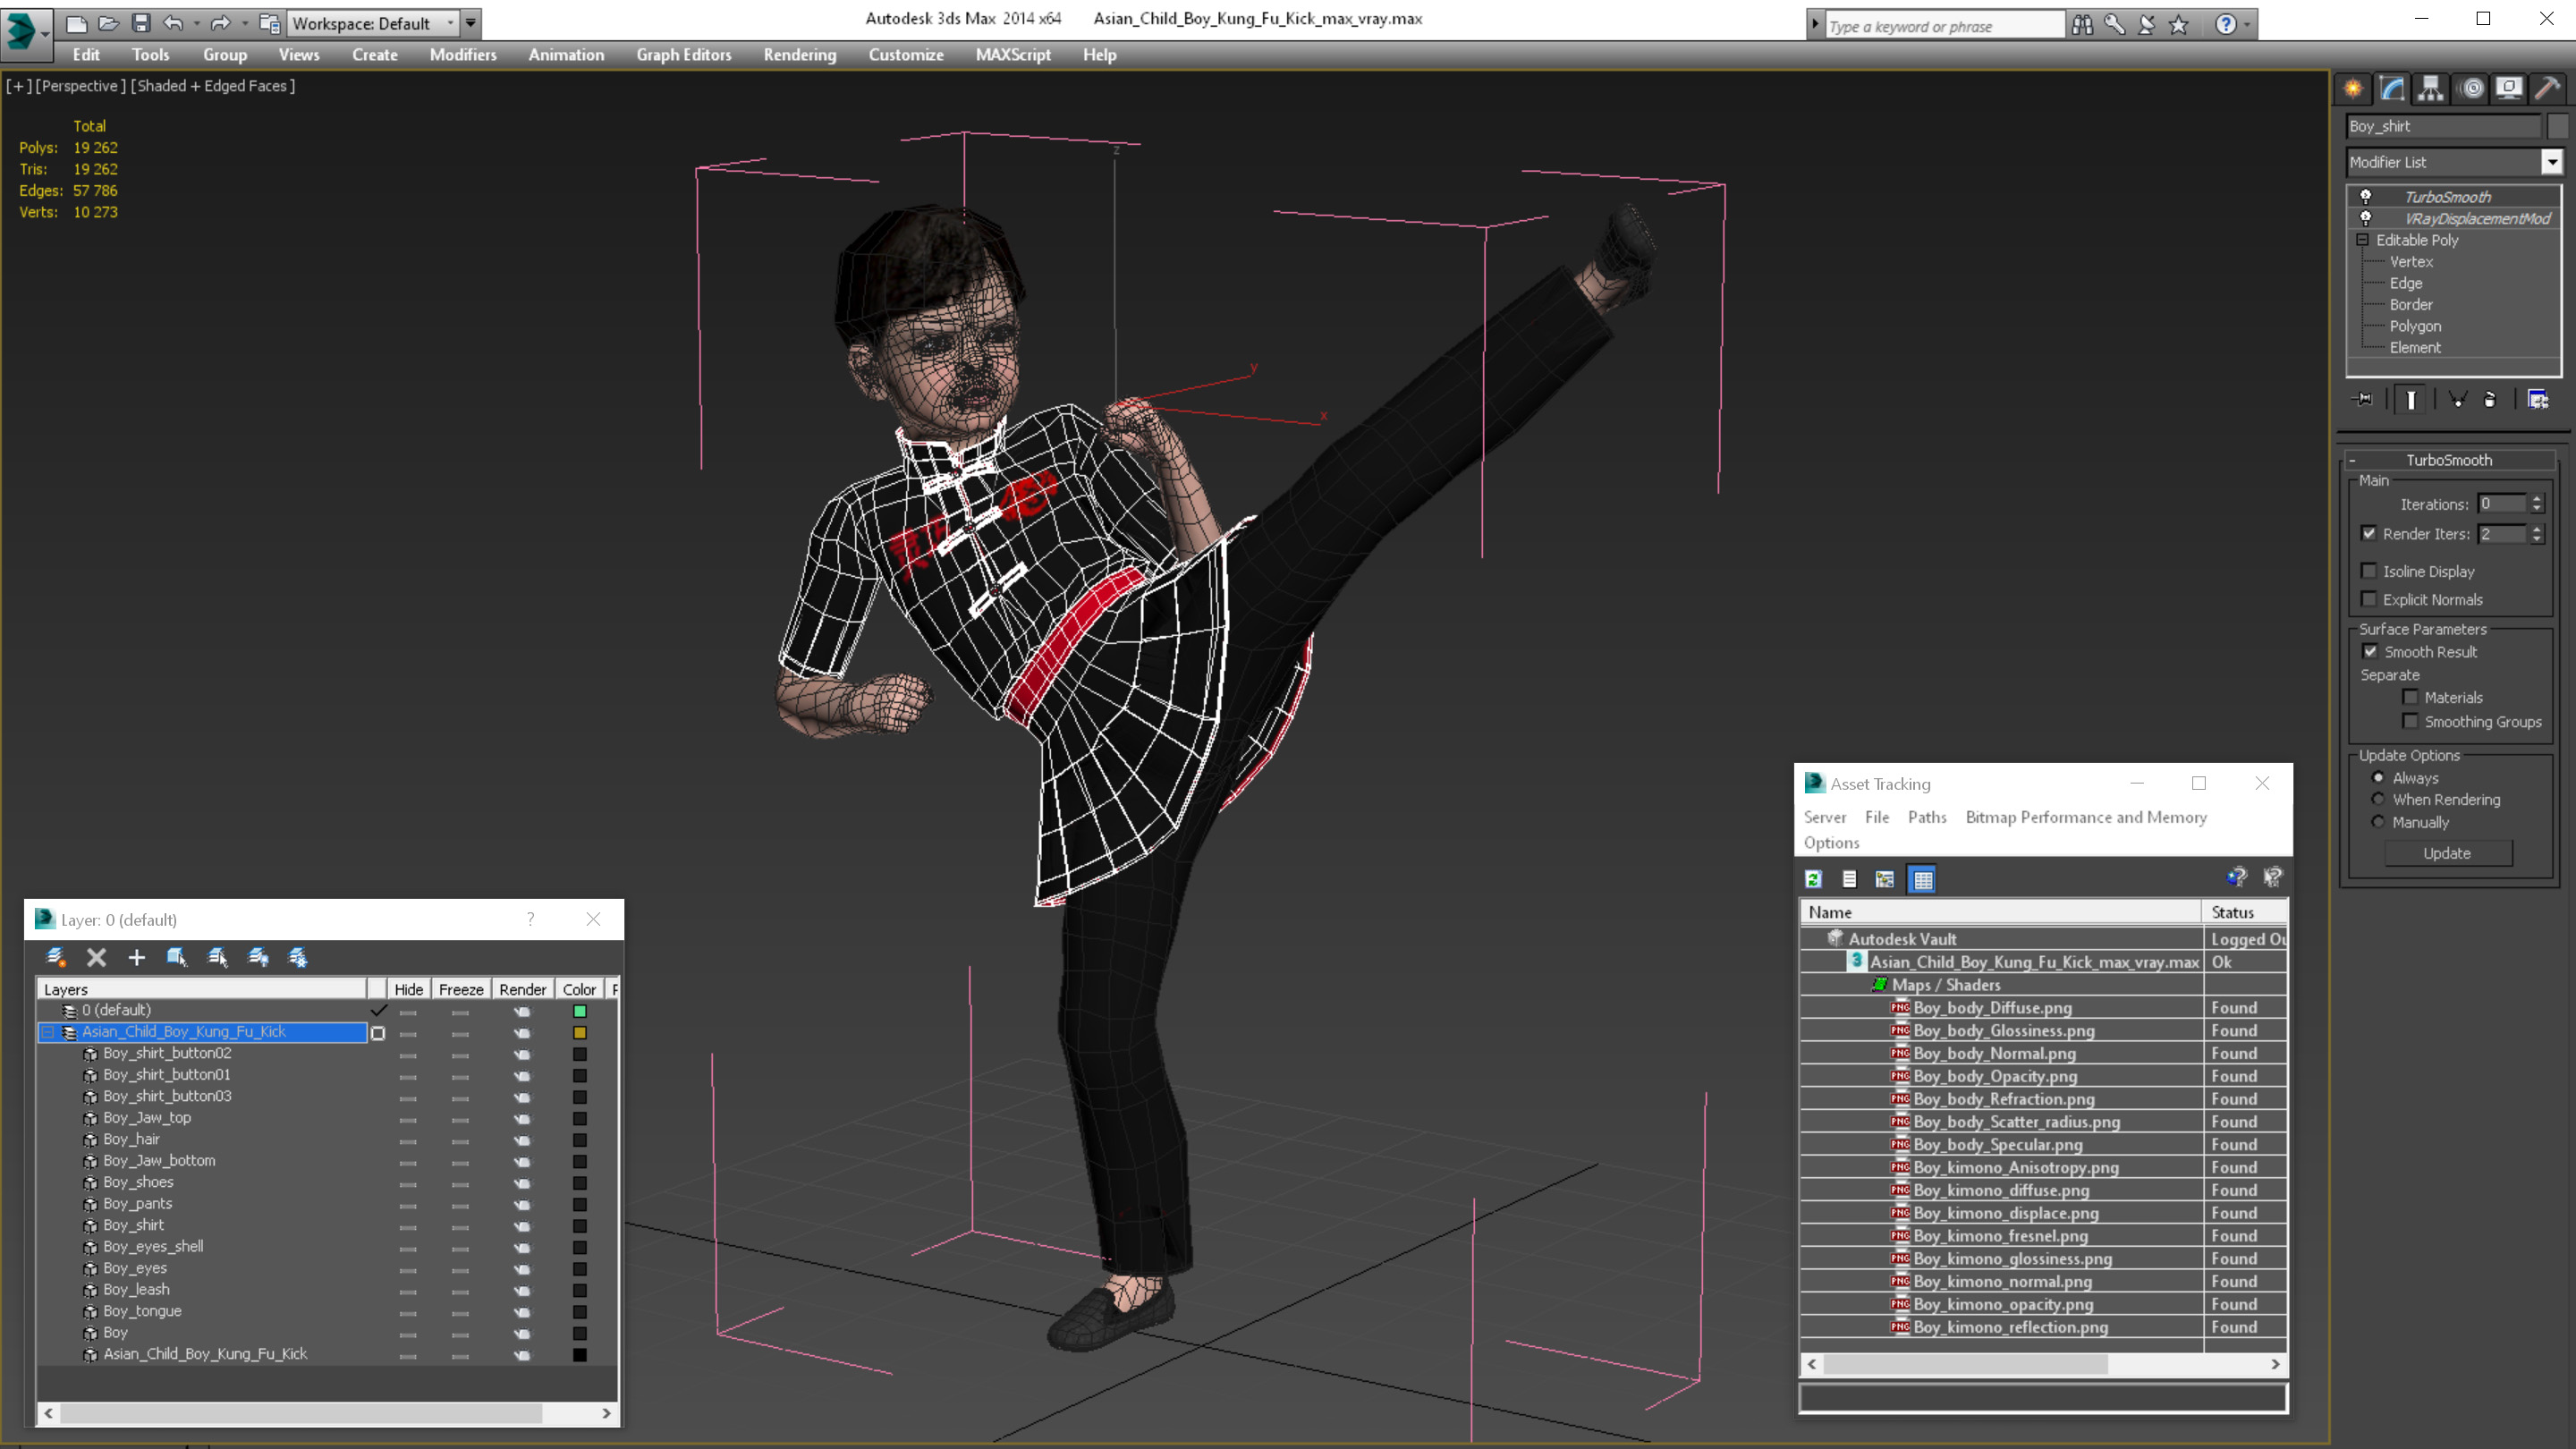Switch to the Modify panel tab
Screen dimensions: 2576x1449
pyautogui.click(x=2392, y=88)
